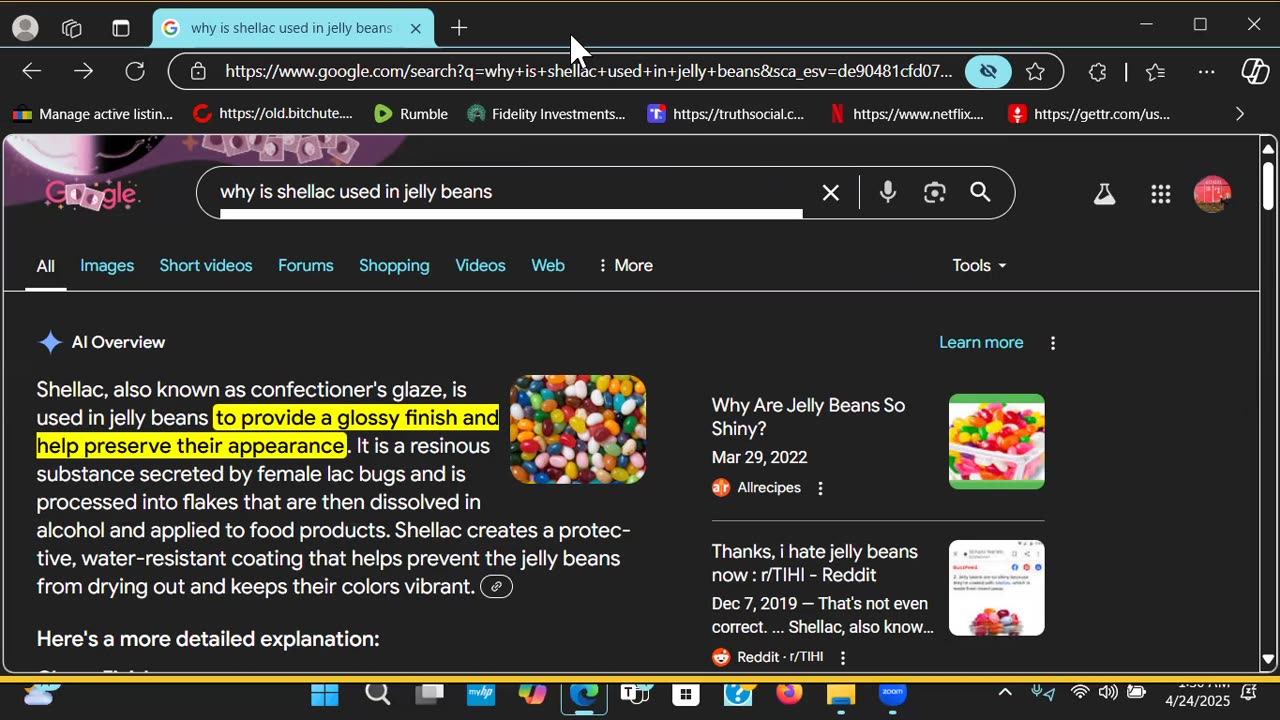Switch to Shopping tab

pos(394,265)
